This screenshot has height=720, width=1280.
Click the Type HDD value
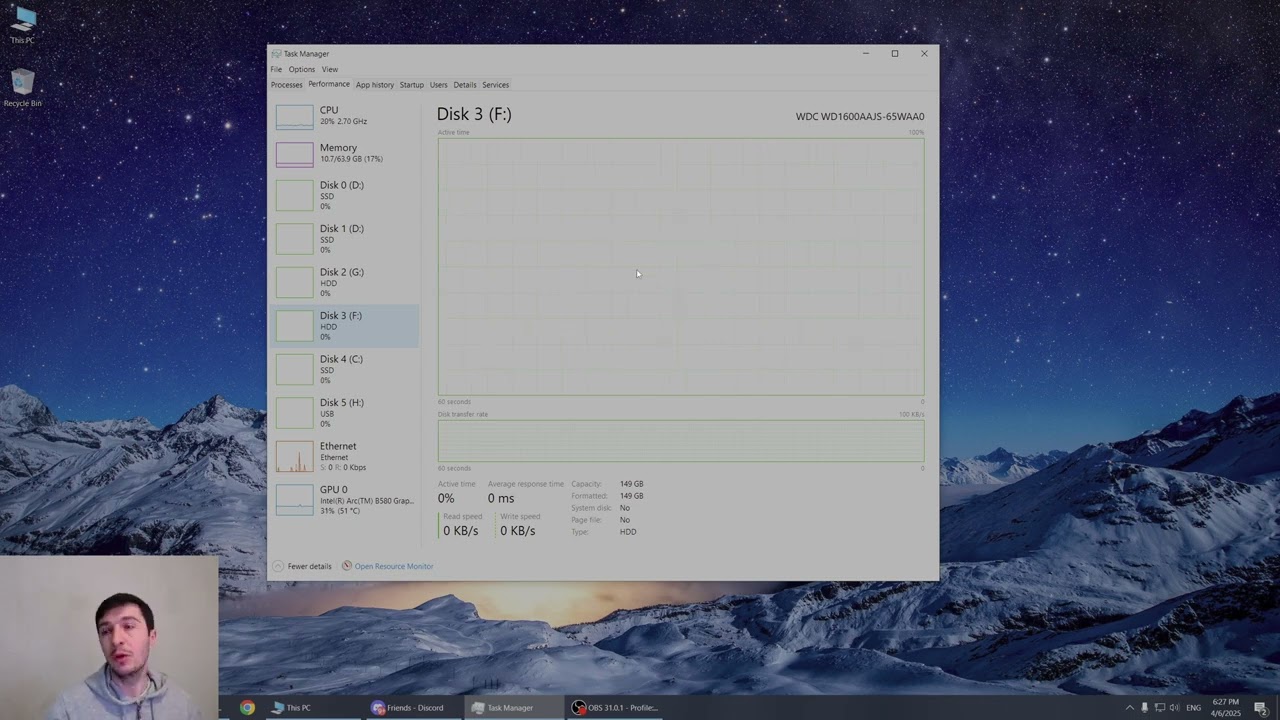pos(628,532)
